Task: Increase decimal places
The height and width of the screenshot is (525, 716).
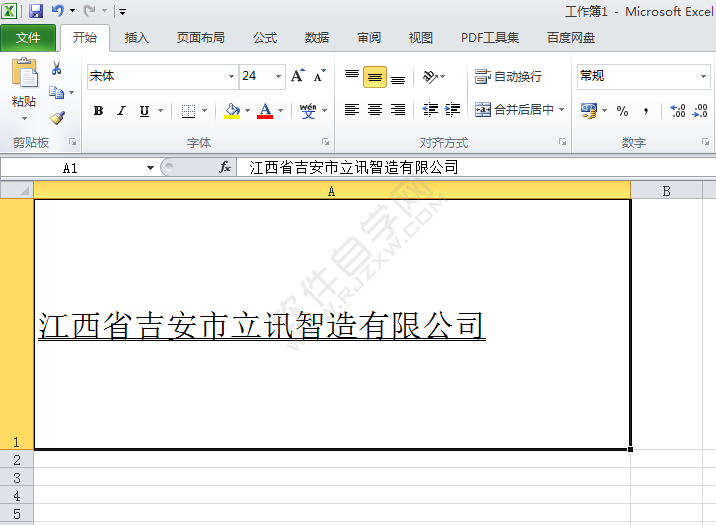Action: click(678, 110)
